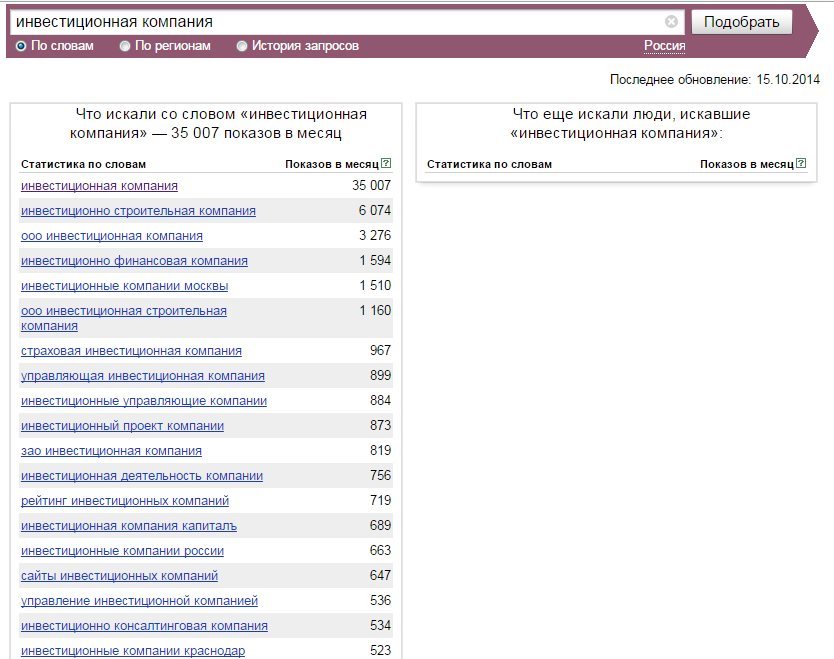This screenshot has height=659, width=834.
Task: Open 'инвестиционные компании краснодар' link
Action: tap(133, 650)
